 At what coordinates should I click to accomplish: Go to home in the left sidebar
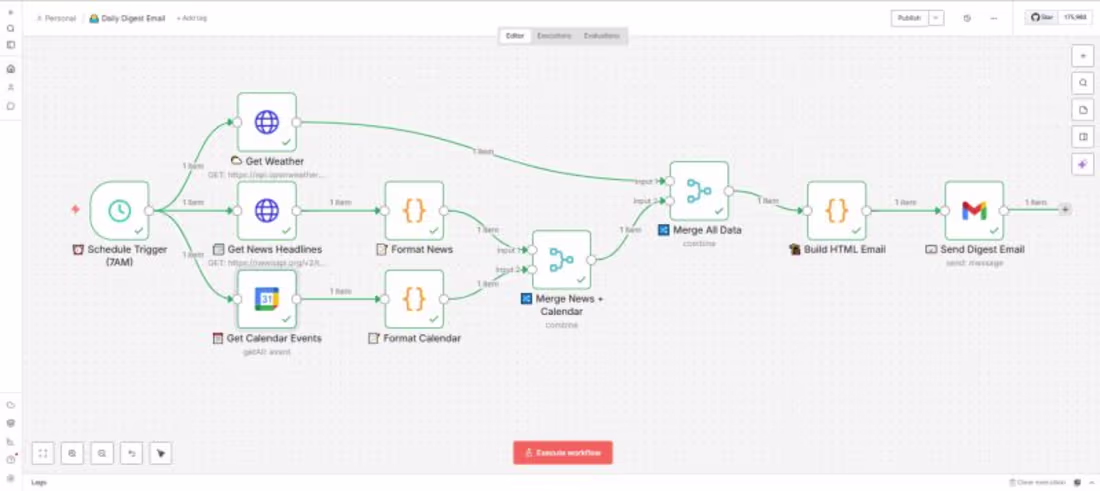(x=11, y=69)
